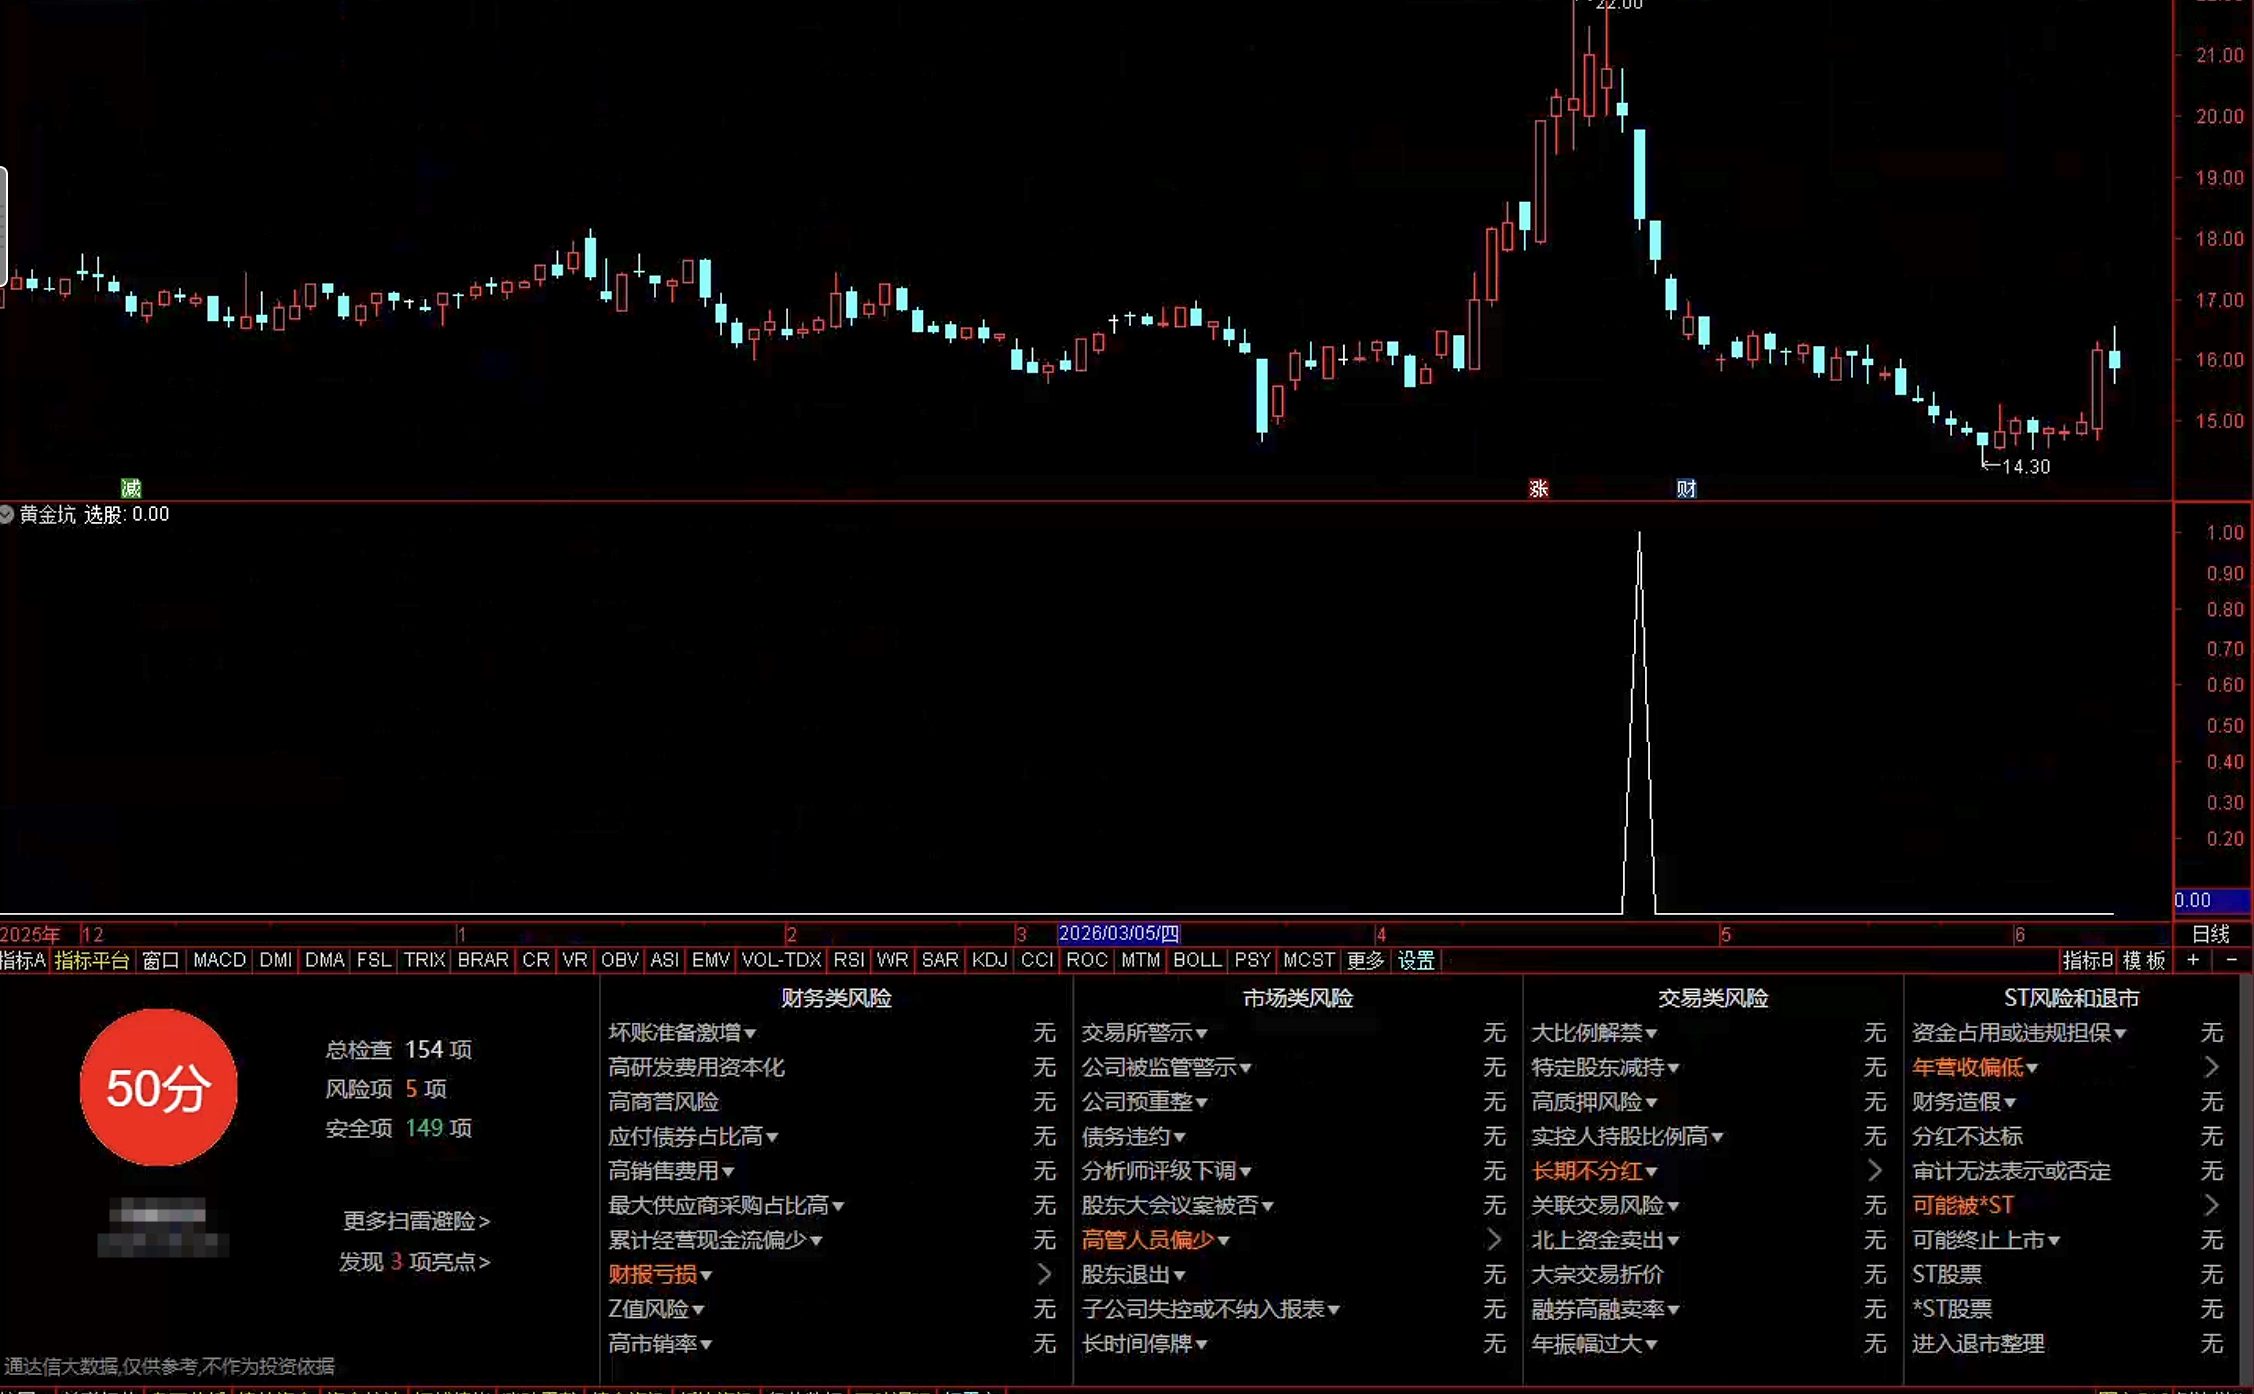This screenshot has height=1394, width=2254.
Task: Switch to the BOLL indicator tab
Action: 1197,960
